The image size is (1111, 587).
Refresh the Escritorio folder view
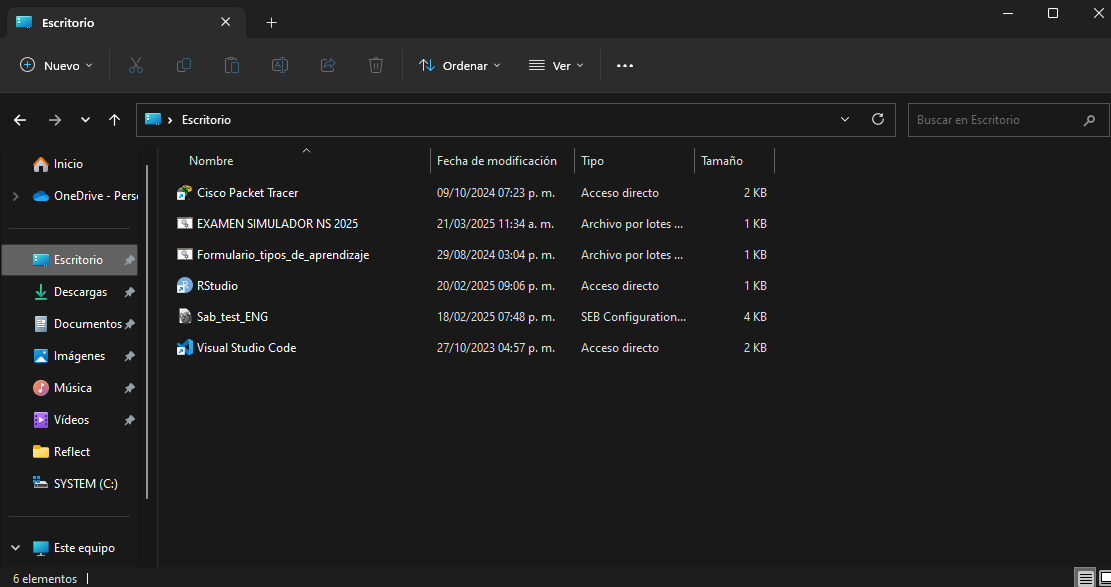(x=878, y=119)
